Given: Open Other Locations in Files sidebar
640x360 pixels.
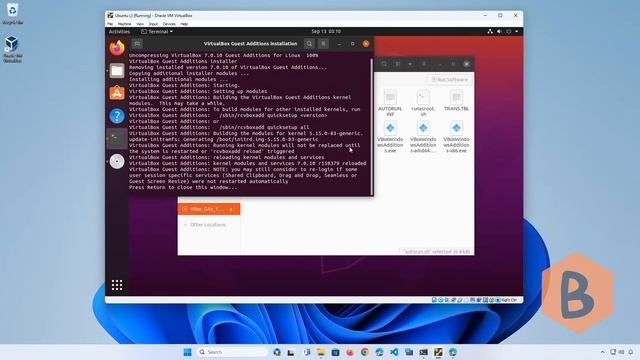Looking at the screenshot, I should [x=208, y=225].
